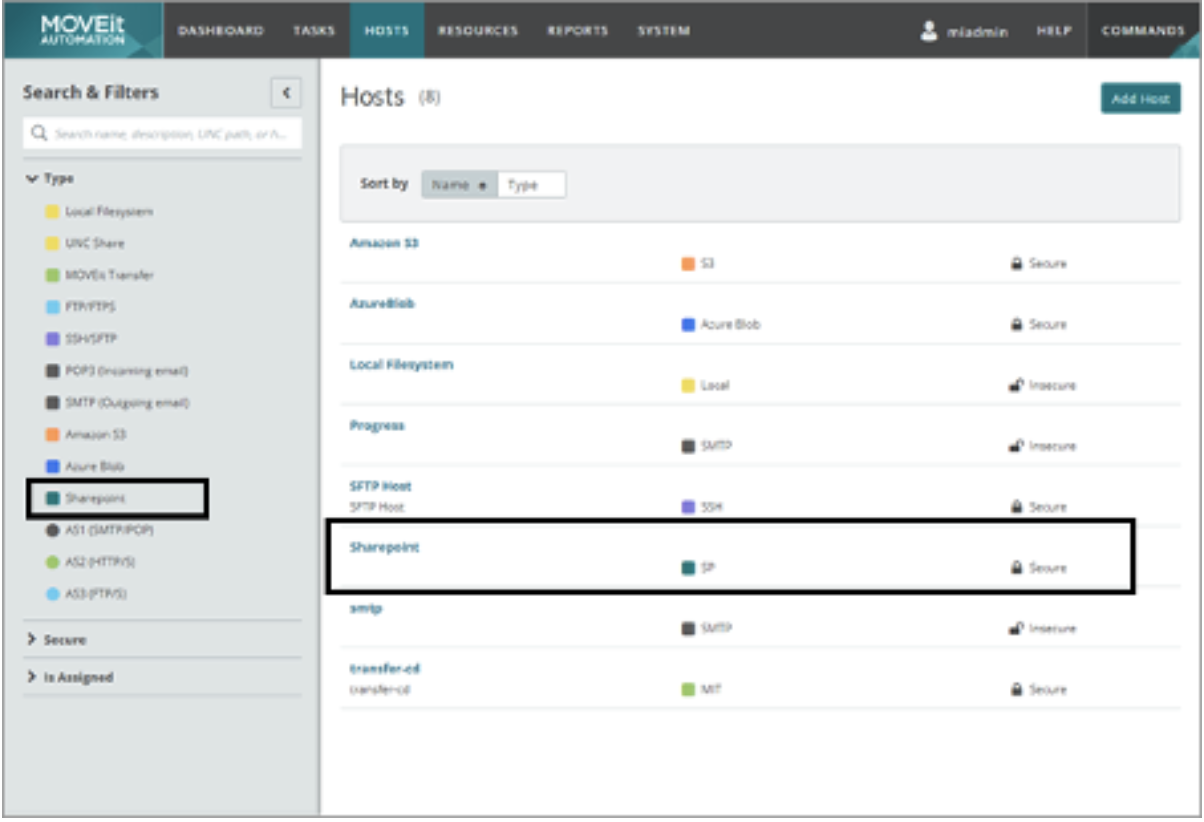Image resolution: width=1204 pixels, height=822 pixels.
Task: Click the SP type icon in Sharepoint row
Action: pos(688,568)
